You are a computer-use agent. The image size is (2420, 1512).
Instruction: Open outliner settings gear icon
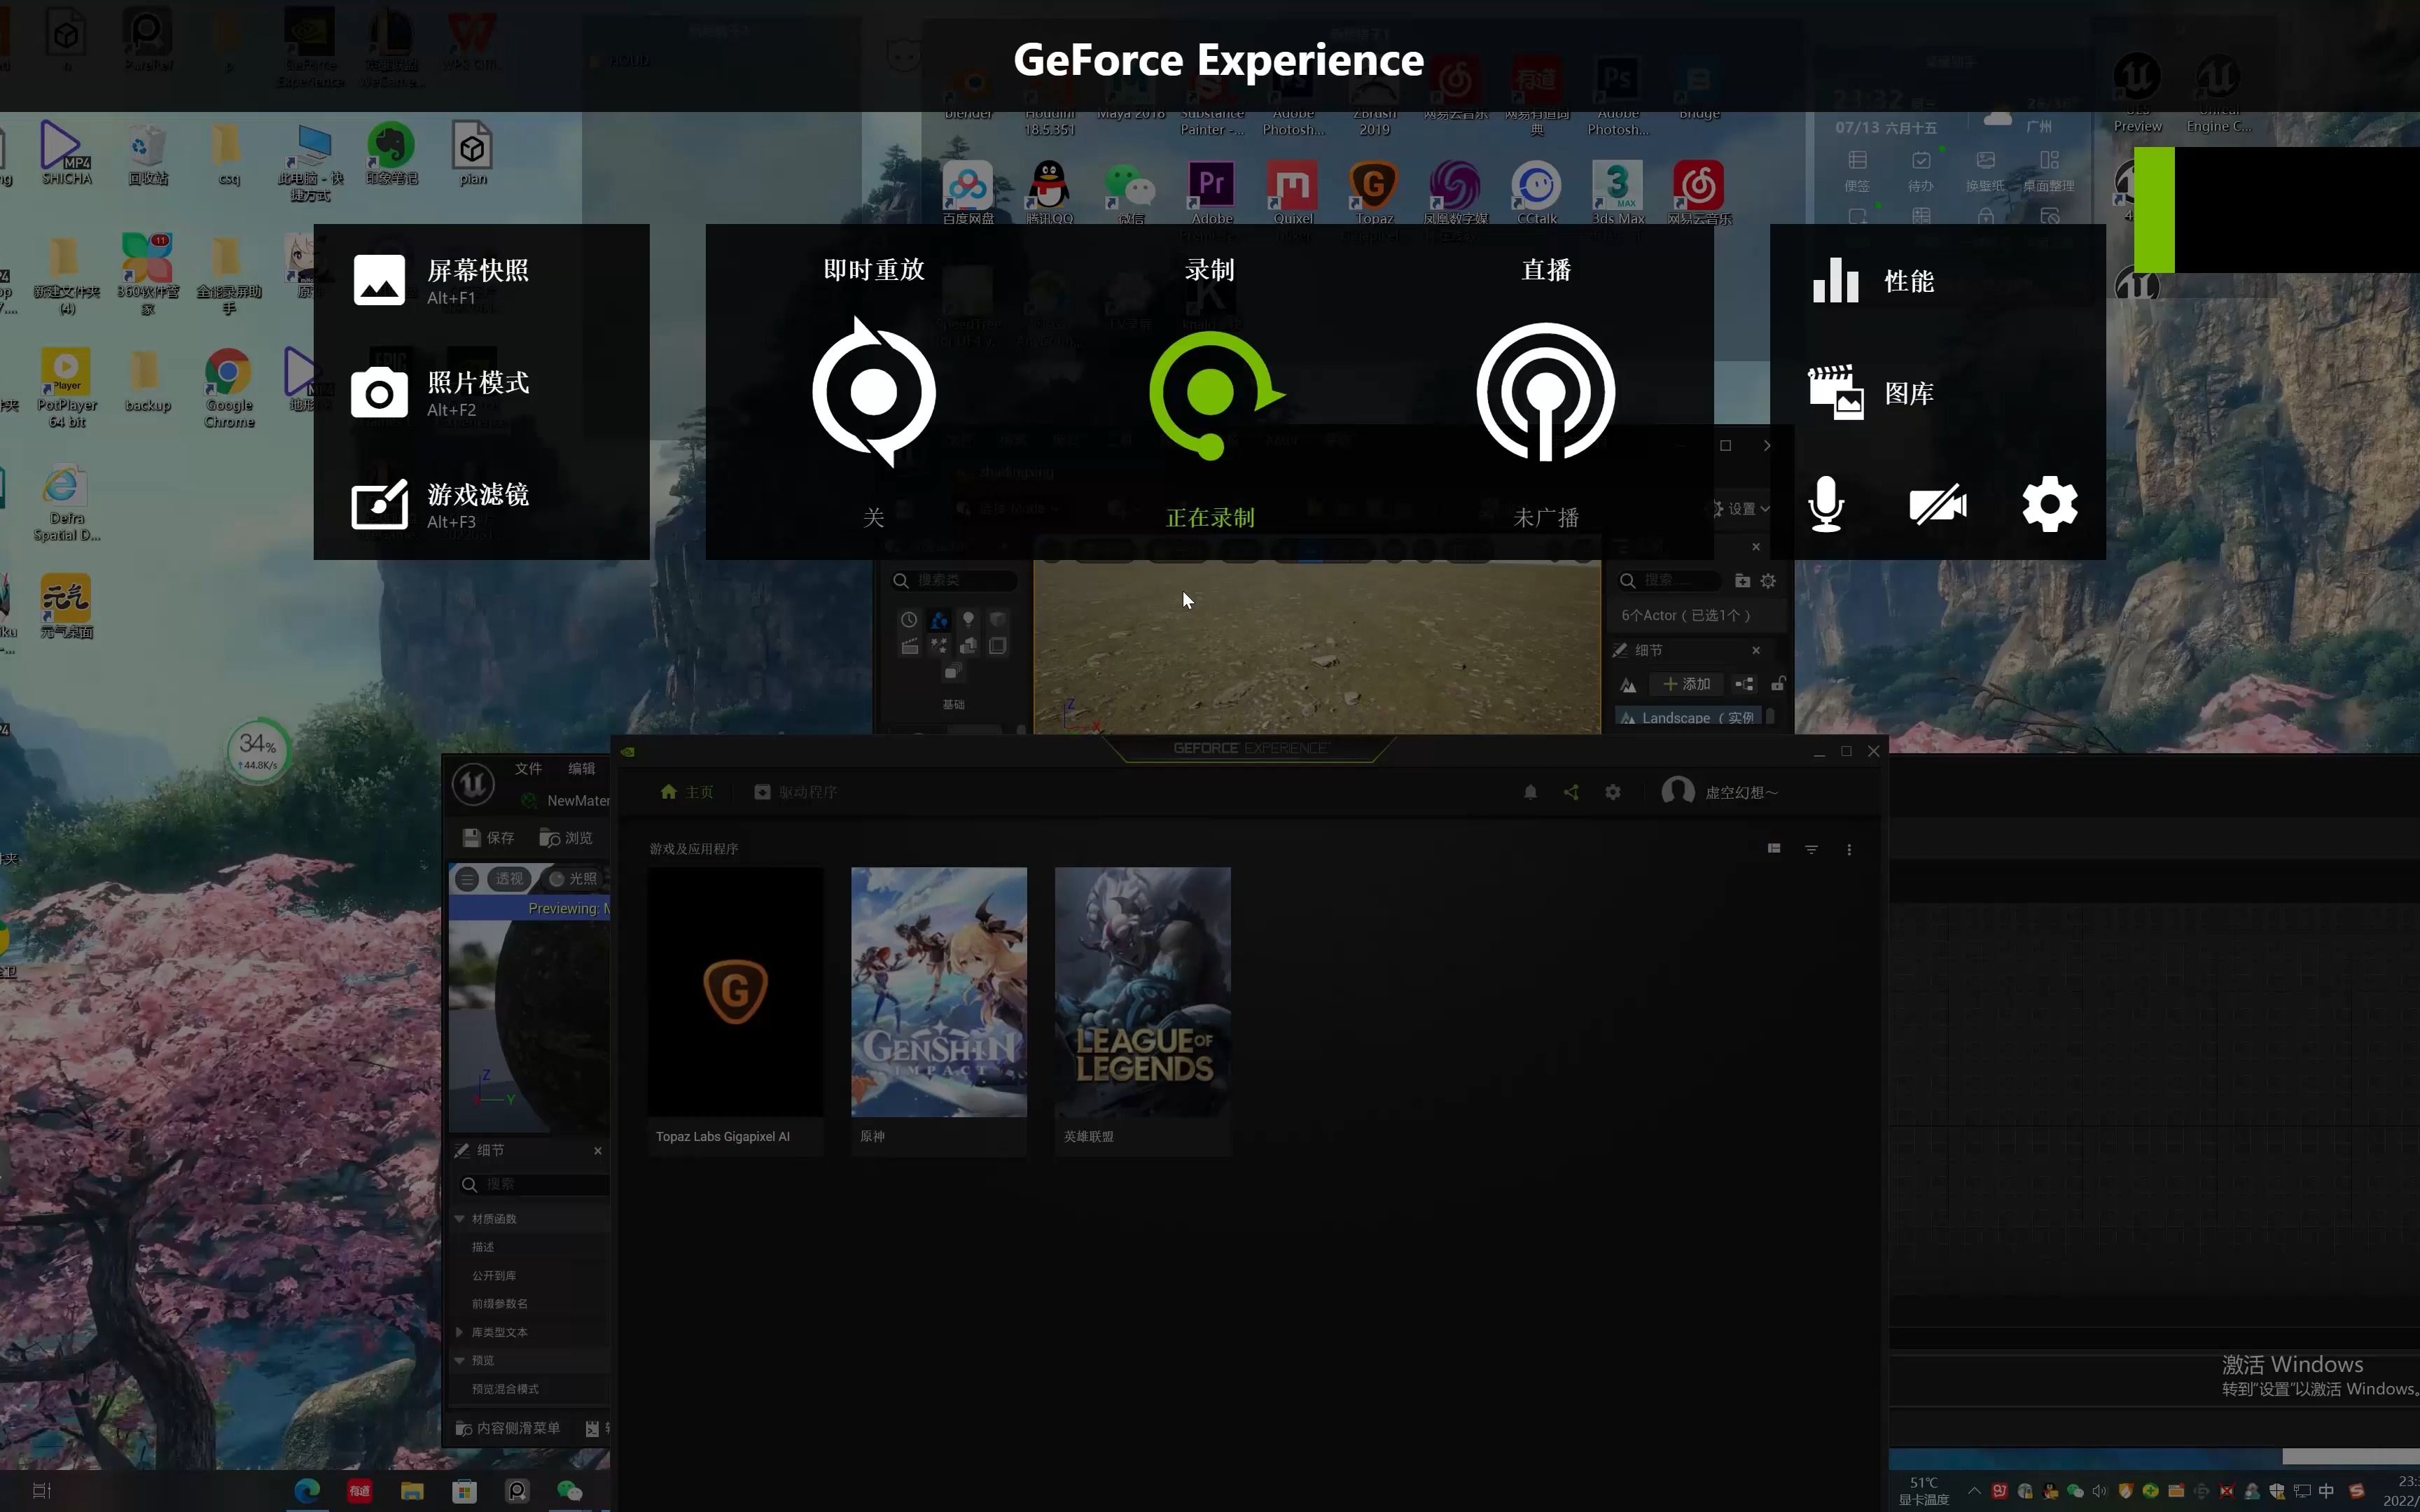click(1768, 581)
